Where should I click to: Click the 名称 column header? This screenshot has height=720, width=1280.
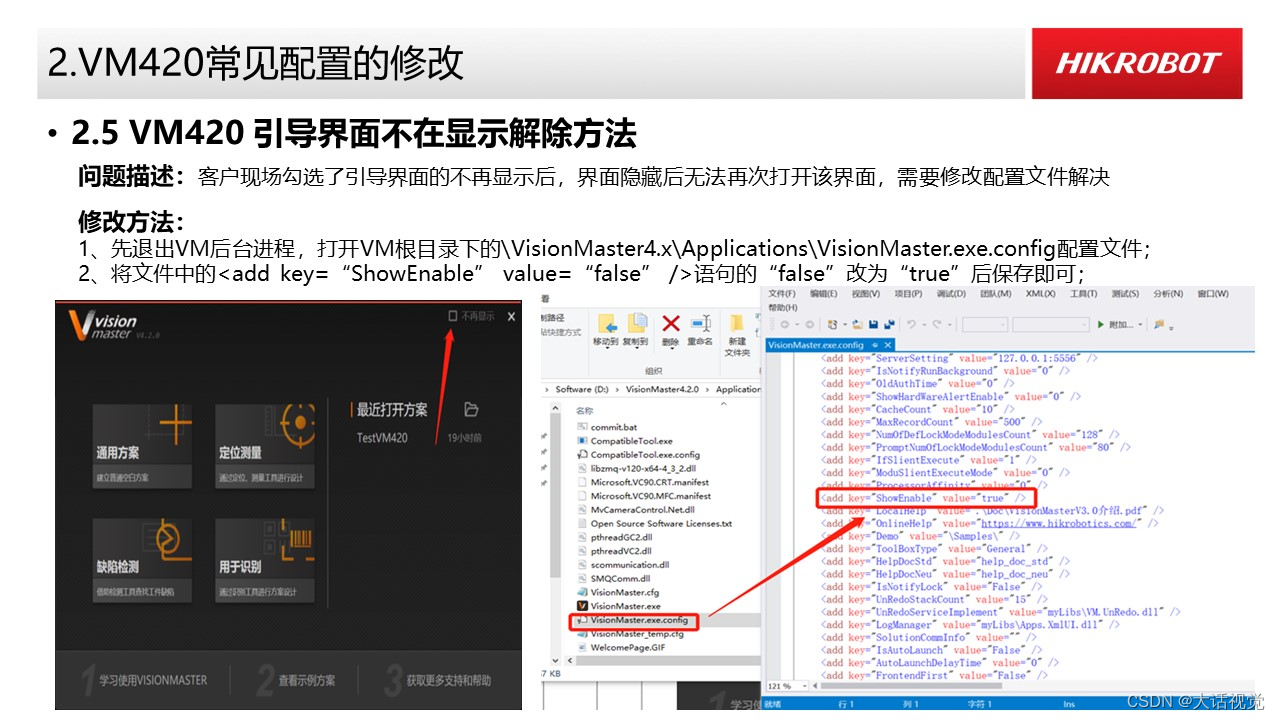[x=585, y=410]
